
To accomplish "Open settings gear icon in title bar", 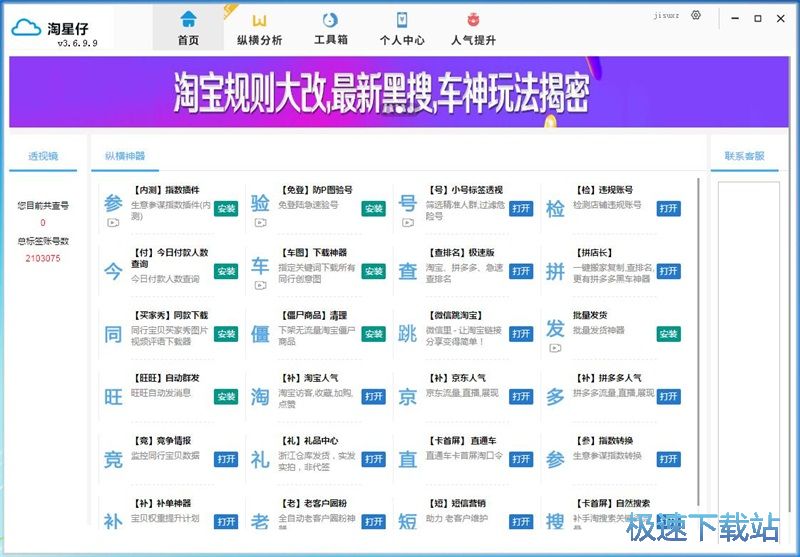I will coord(696,15).
